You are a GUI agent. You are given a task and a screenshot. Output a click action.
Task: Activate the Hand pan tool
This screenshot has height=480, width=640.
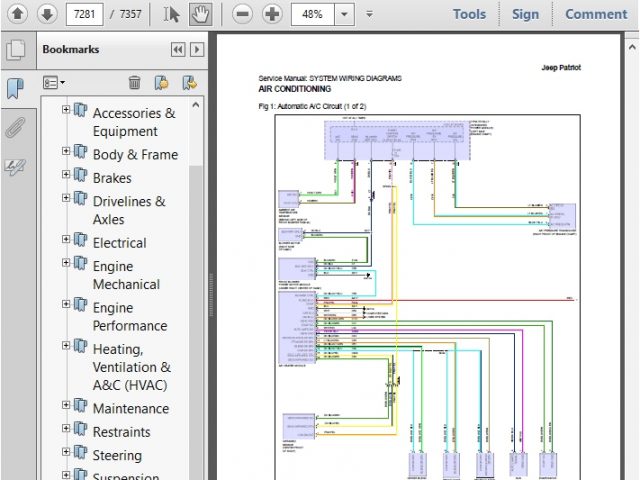[200, 14]
